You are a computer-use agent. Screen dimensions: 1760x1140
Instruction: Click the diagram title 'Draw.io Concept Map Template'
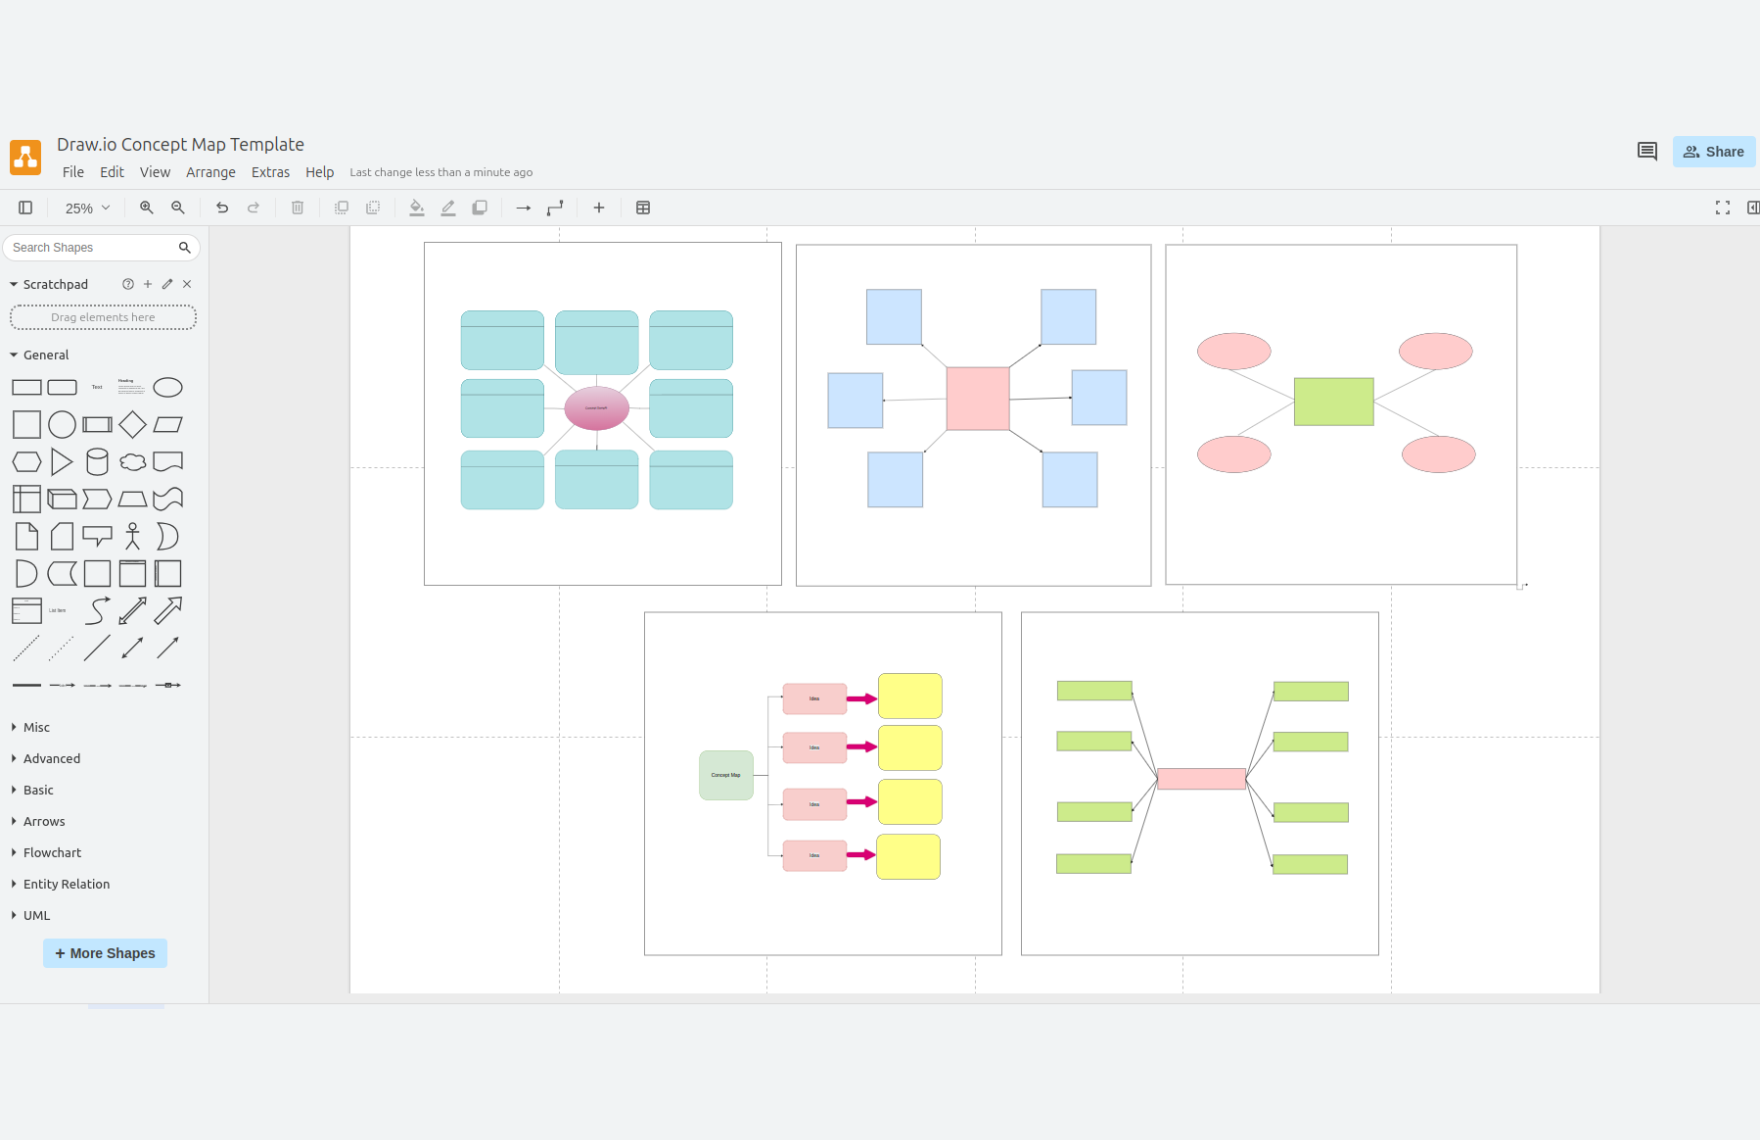[x=180, y=144]
